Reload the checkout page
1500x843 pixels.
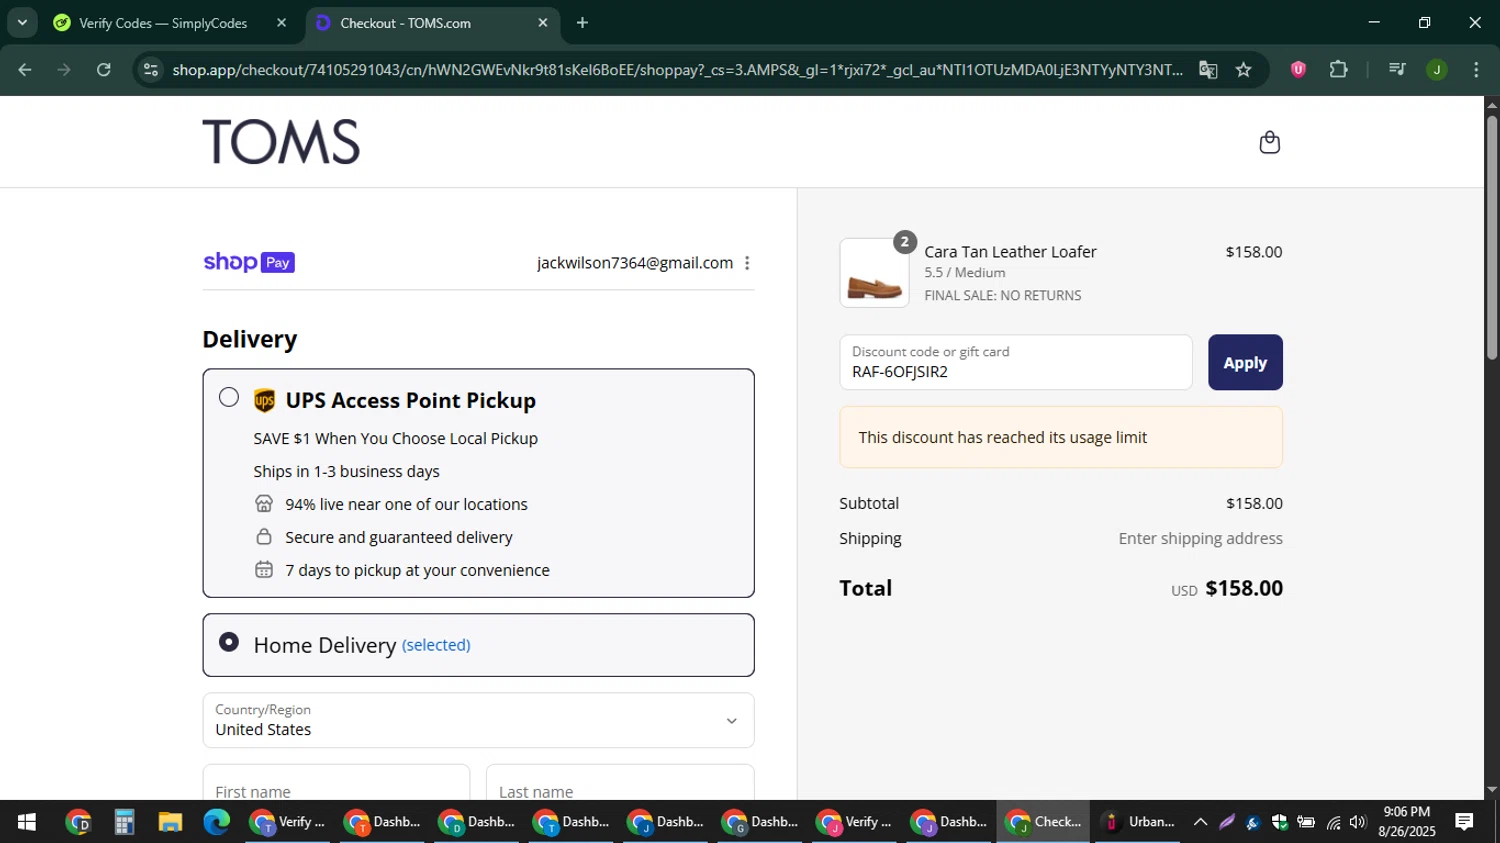click(x=103, y=69)
